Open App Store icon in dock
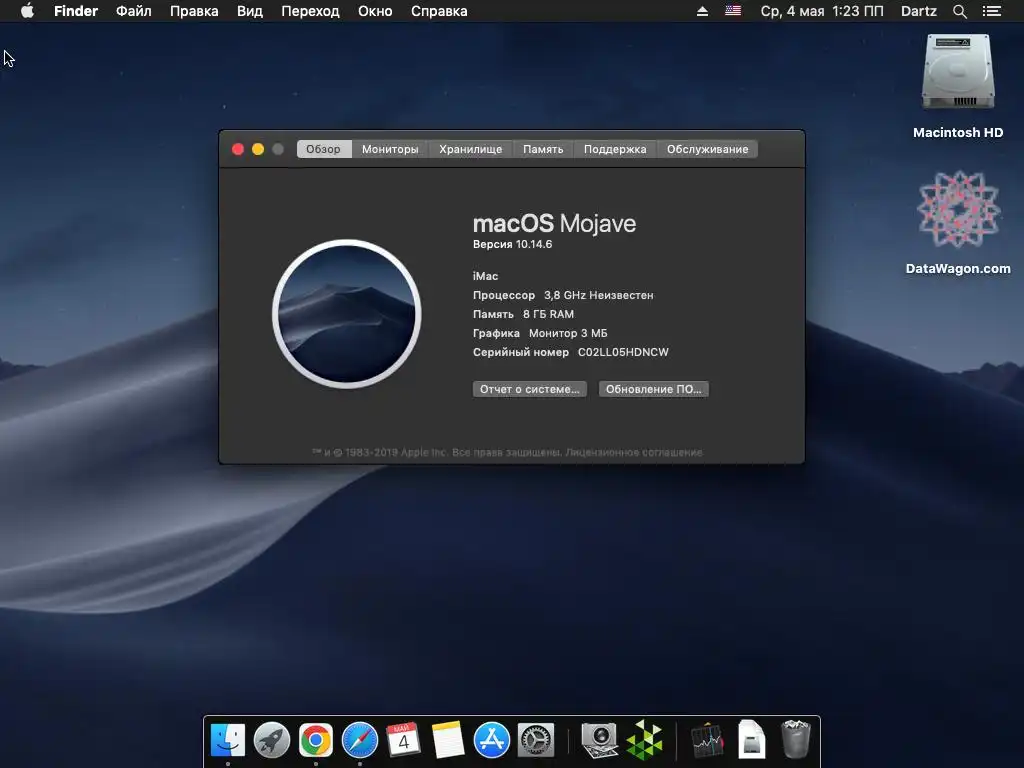Viewport: 1024px width, 768px height. pos(492,741)
